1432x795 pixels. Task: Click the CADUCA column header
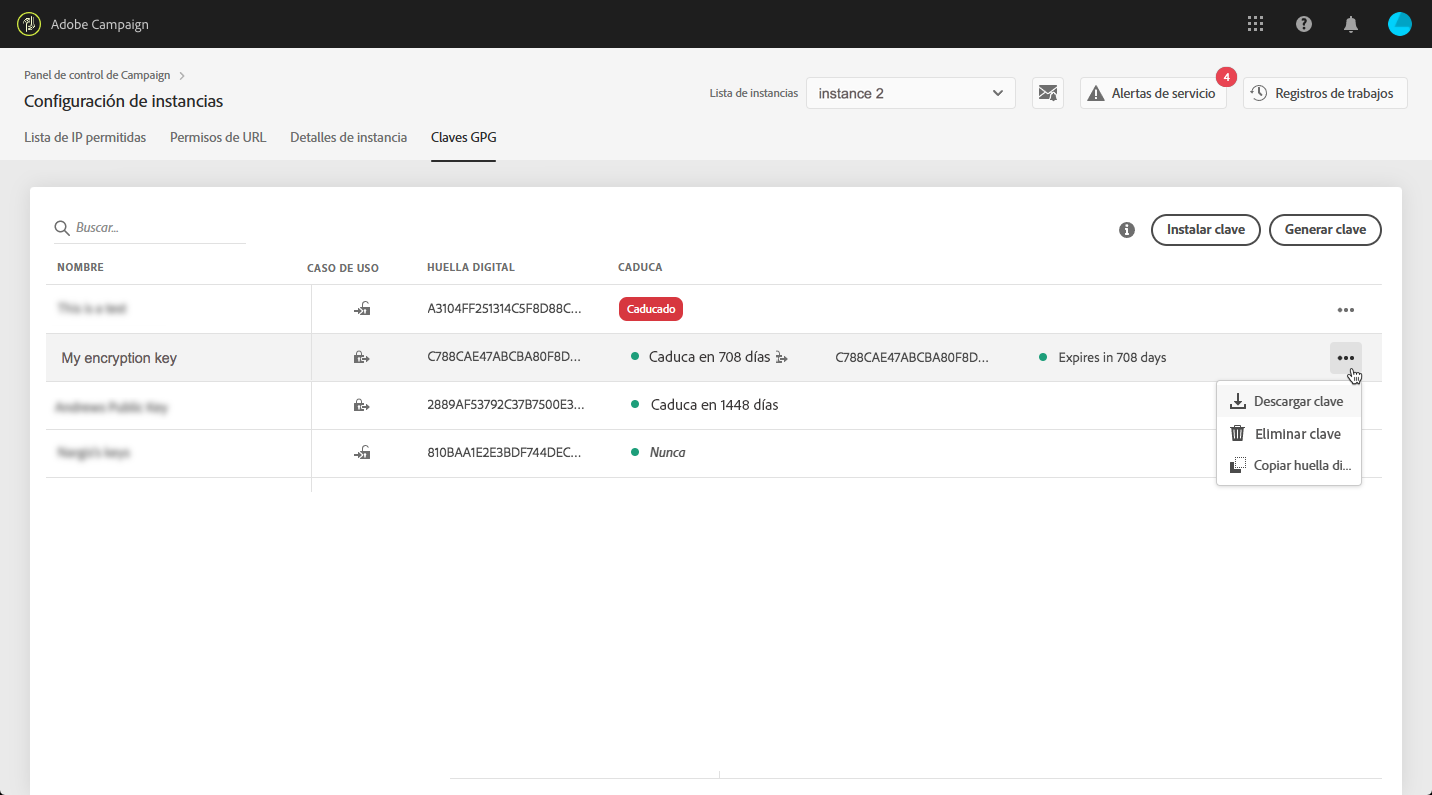pos(640,267)
